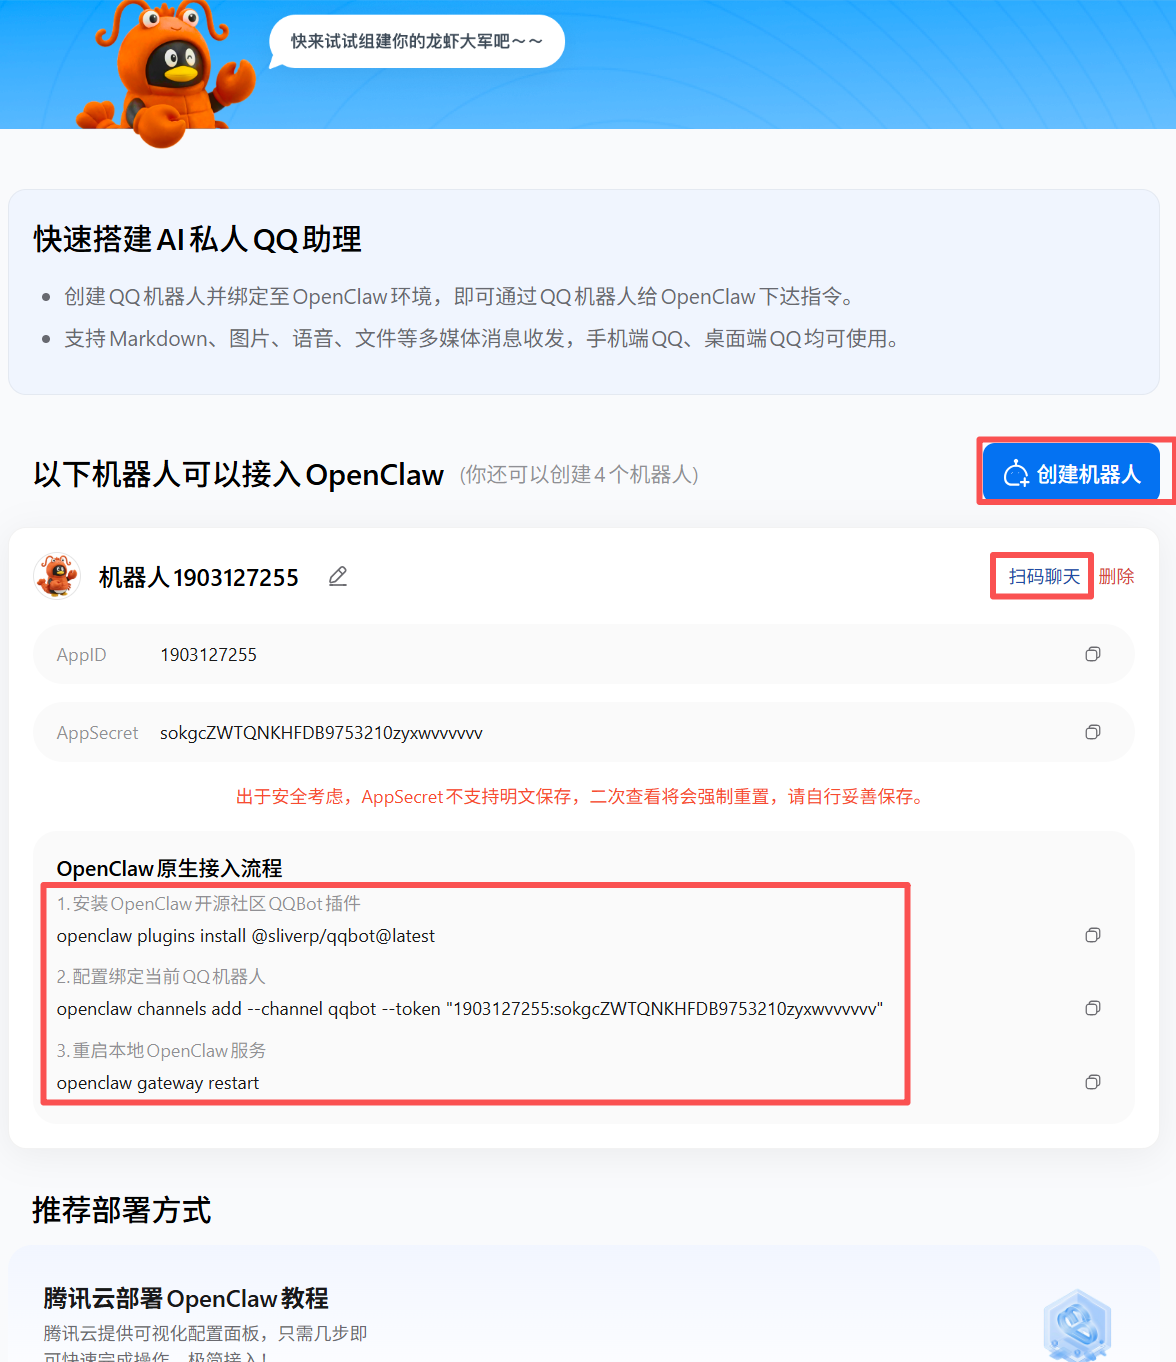Copy the AppSecret using its copy icon
The width and height of the screenshot is (1176, 1362).
coord(1092,732)
